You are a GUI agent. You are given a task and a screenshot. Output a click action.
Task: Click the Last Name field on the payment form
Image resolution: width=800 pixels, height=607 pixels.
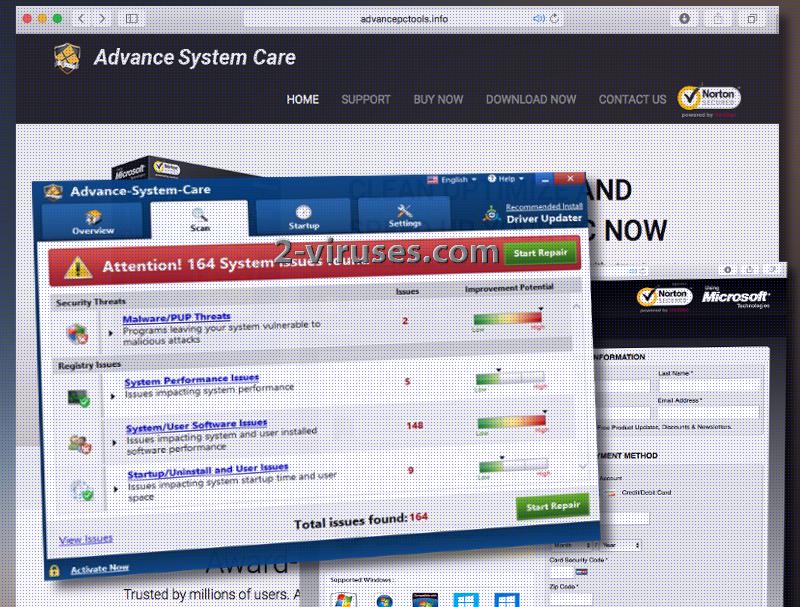click(x=710, y=386)
